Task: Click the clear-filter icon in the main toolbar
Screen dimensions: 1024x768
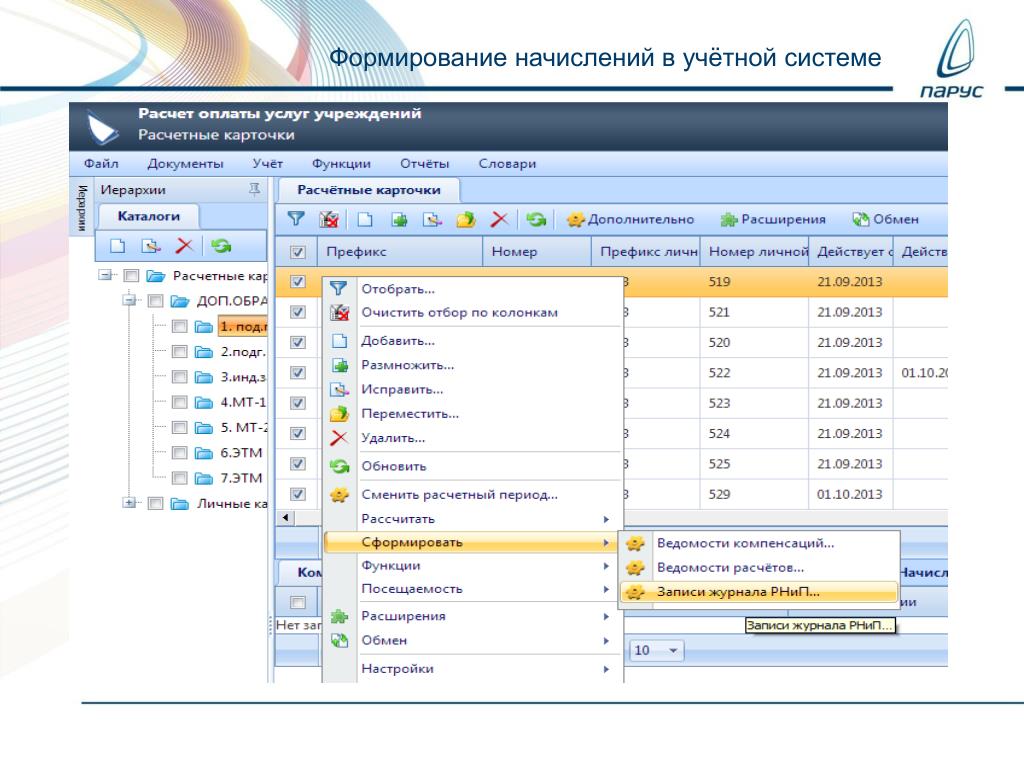Action: 329,219
